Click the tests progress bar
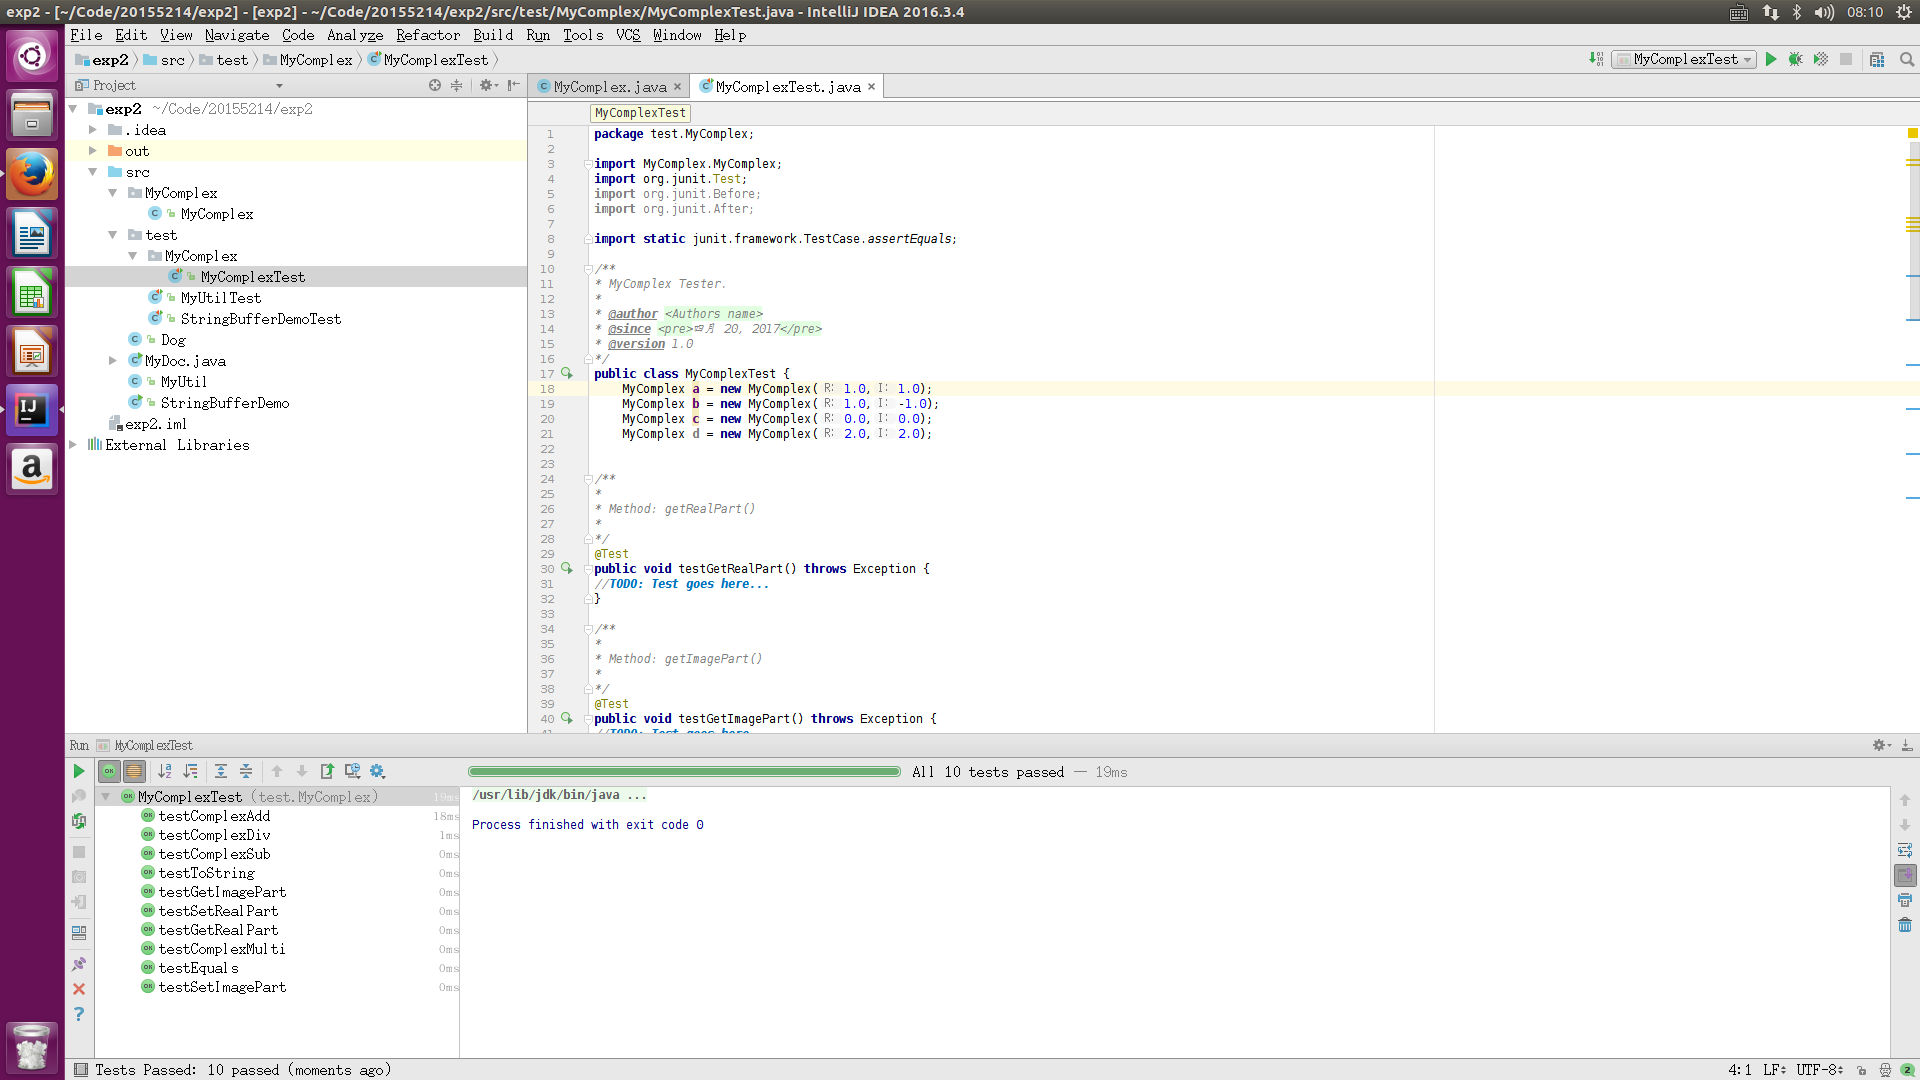The width and height of the screenshot is (1920, 1080). [x=684, y=772]
